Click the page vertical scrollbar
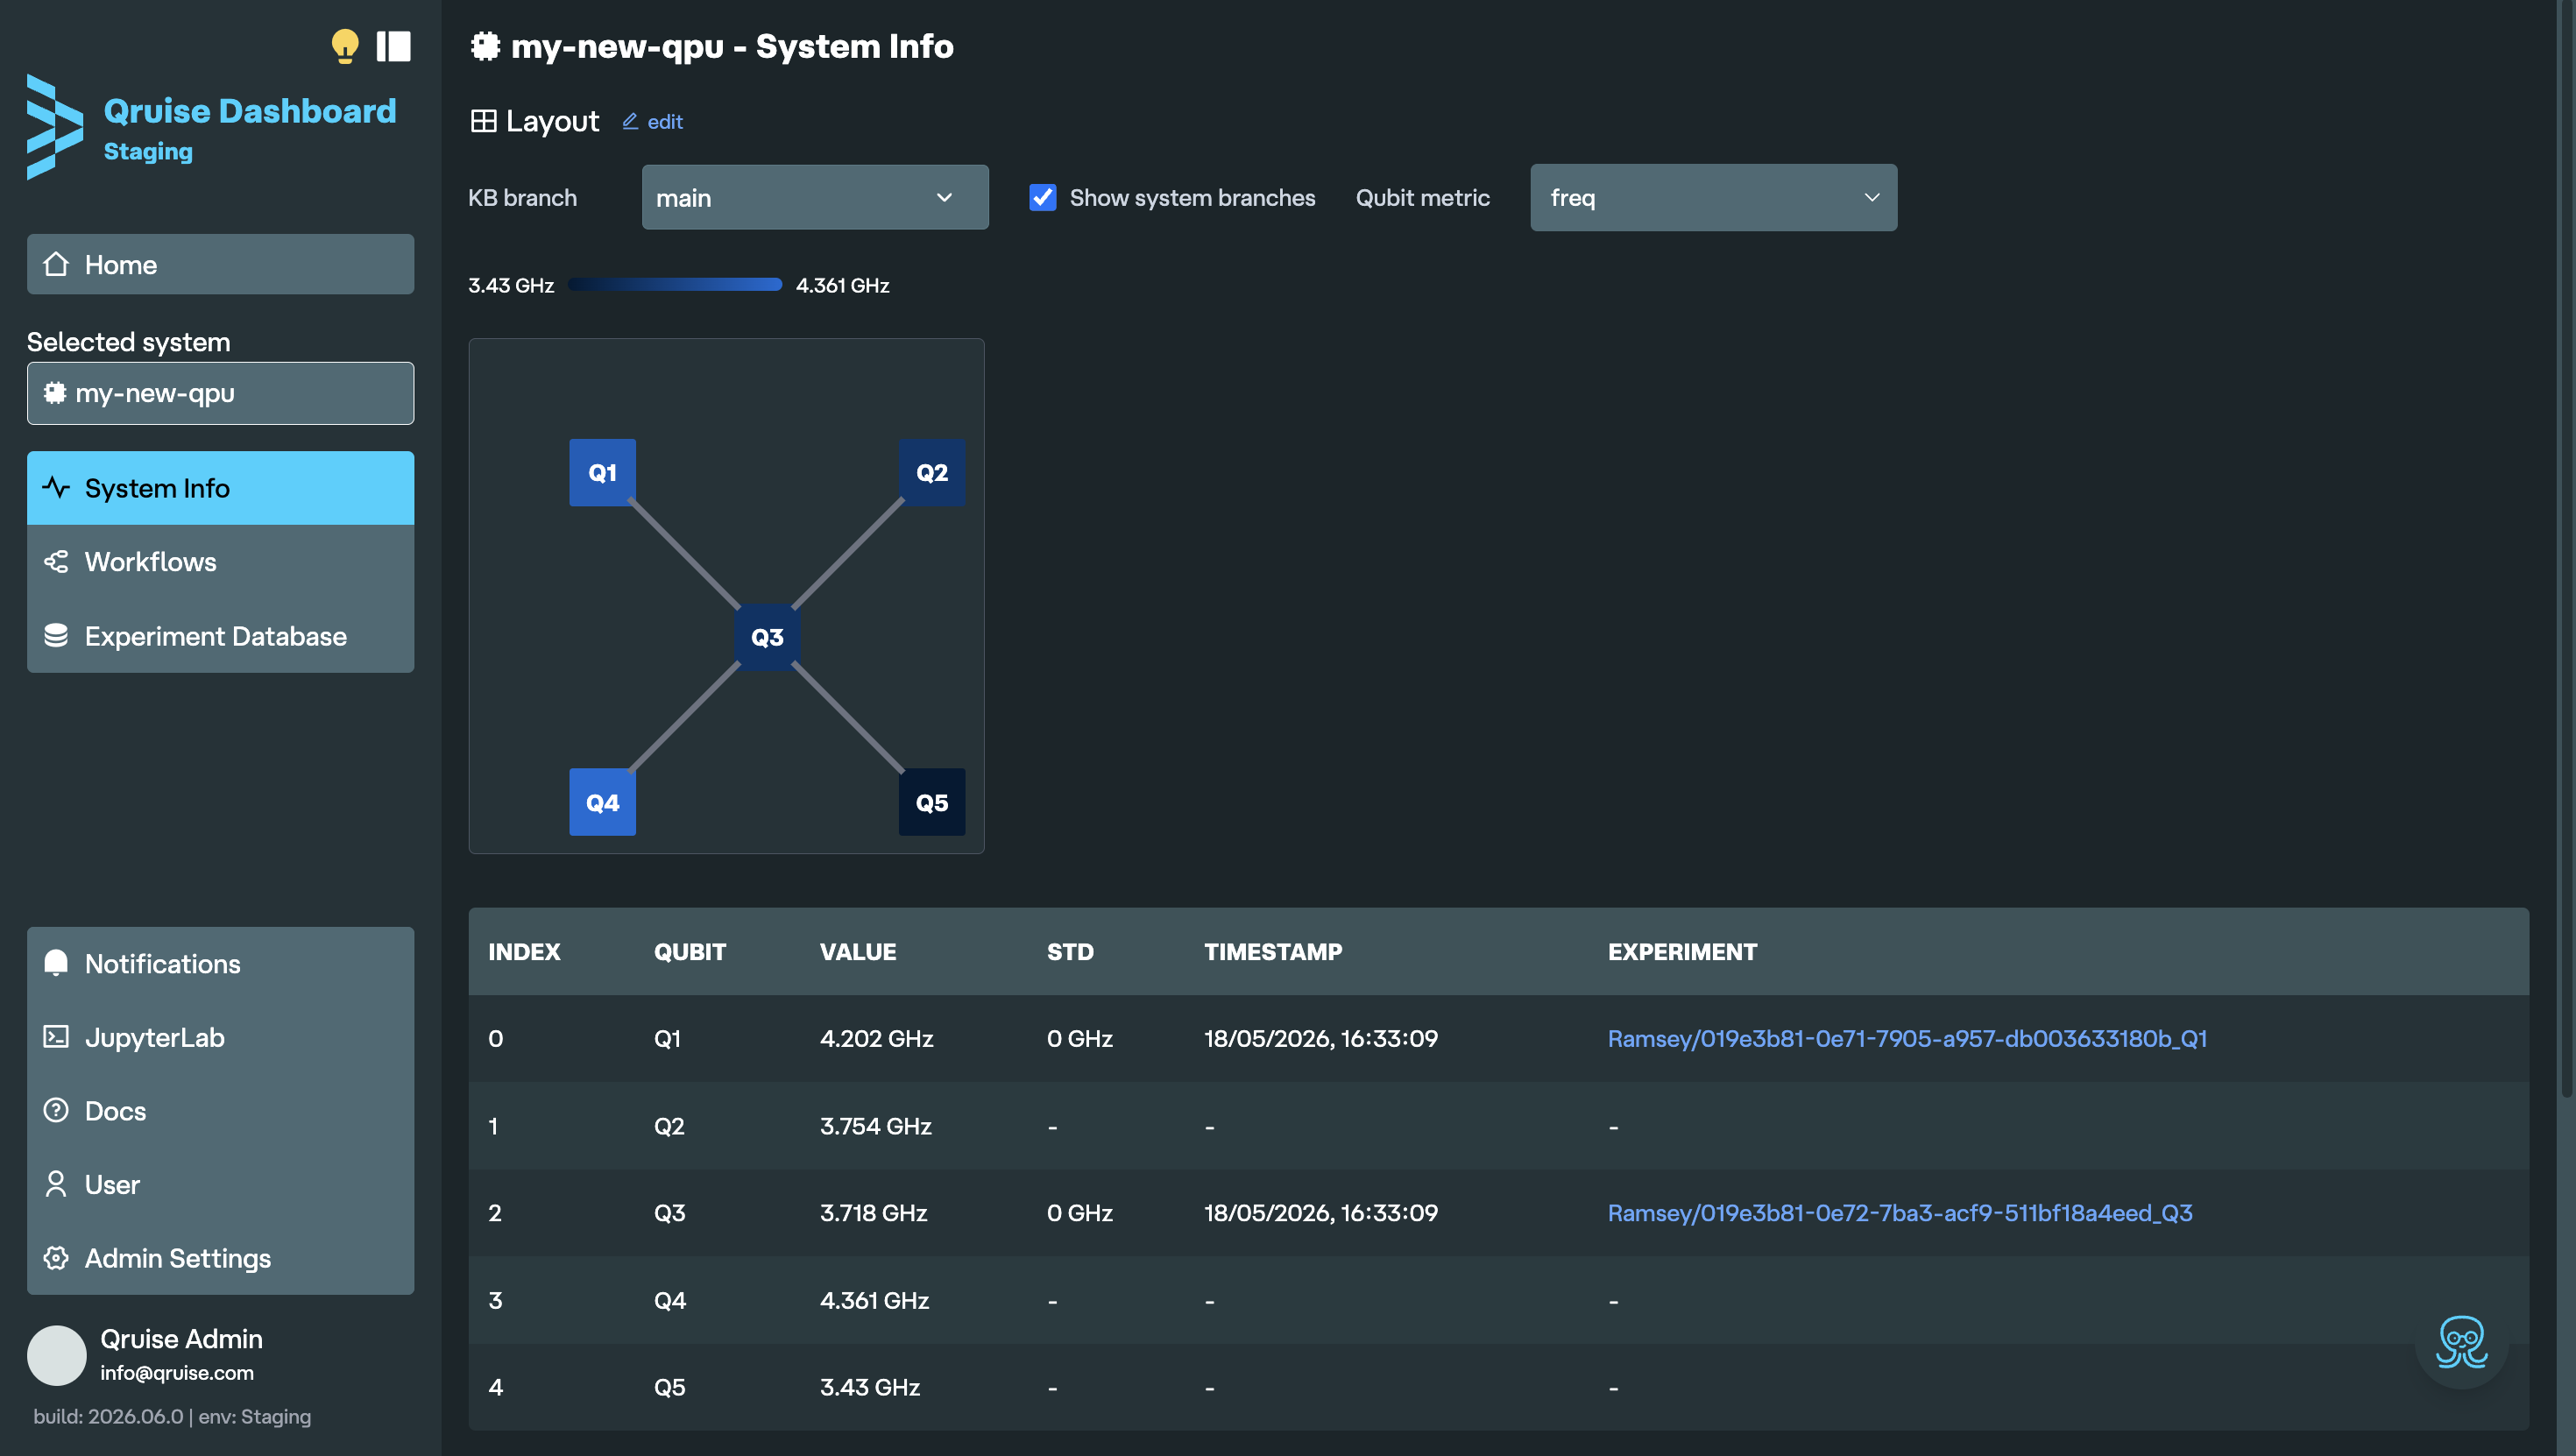The width and height of the screenshot is (2576, 1456). point(2566,550)
